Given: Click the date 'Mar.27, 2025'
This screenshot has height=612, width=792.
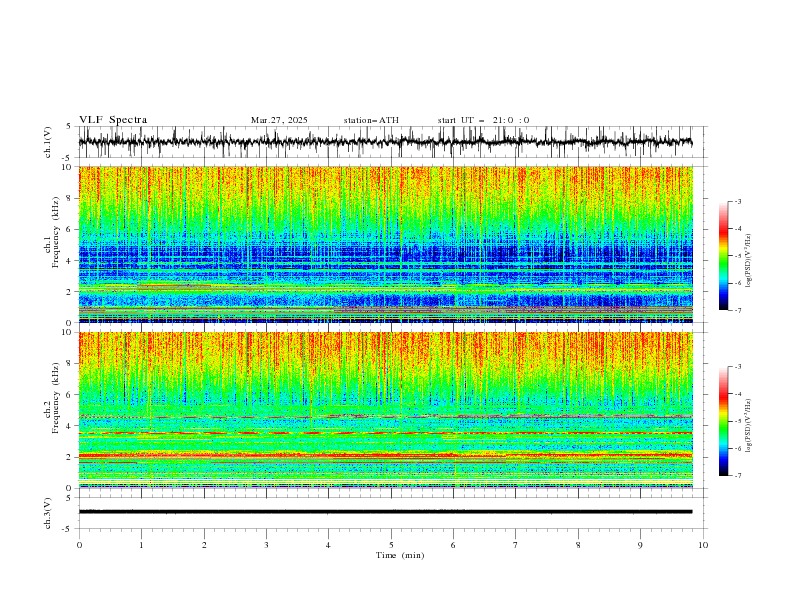Looking at the screenshot, I should 279,120.
